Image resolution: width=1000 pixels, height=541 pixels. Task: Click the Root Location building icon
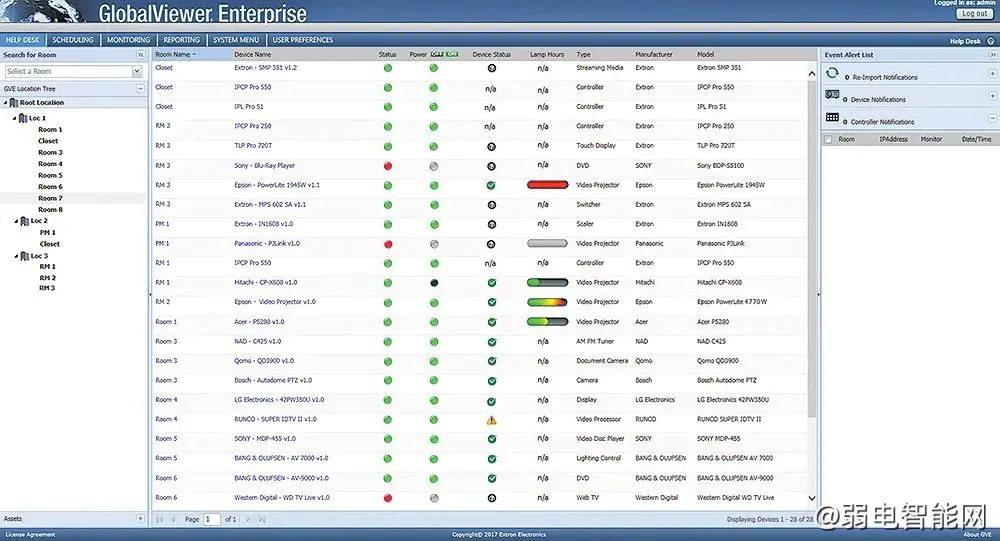point(13,102)
